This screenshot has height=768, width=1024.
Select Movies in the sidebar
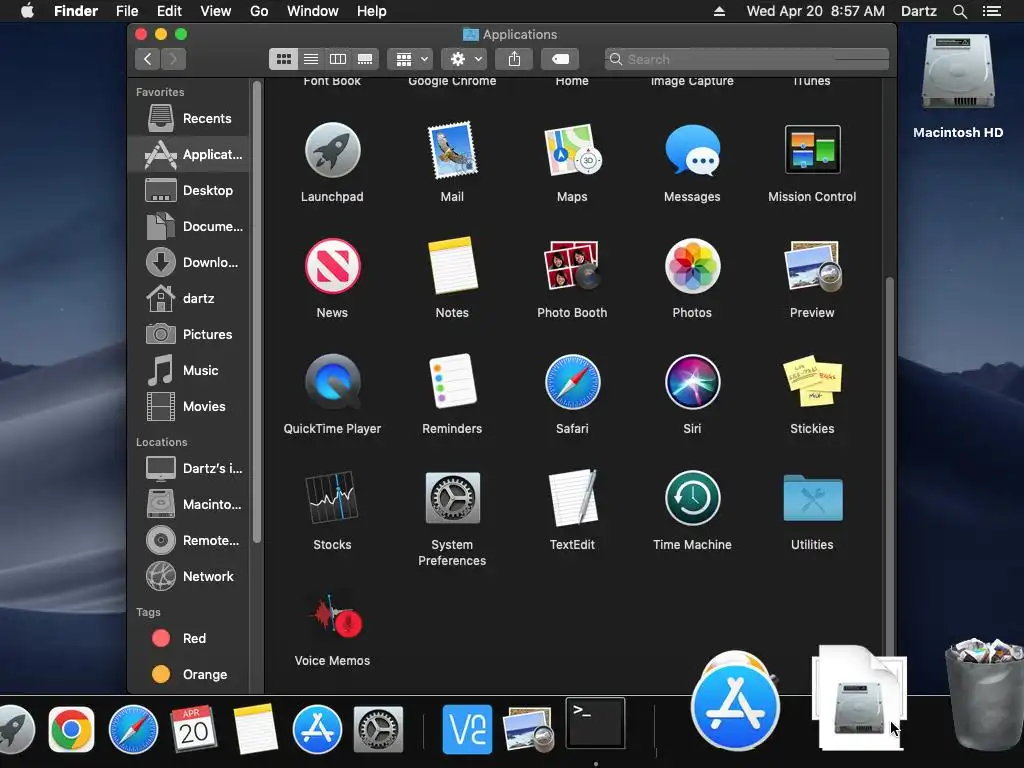coord(189,406)
